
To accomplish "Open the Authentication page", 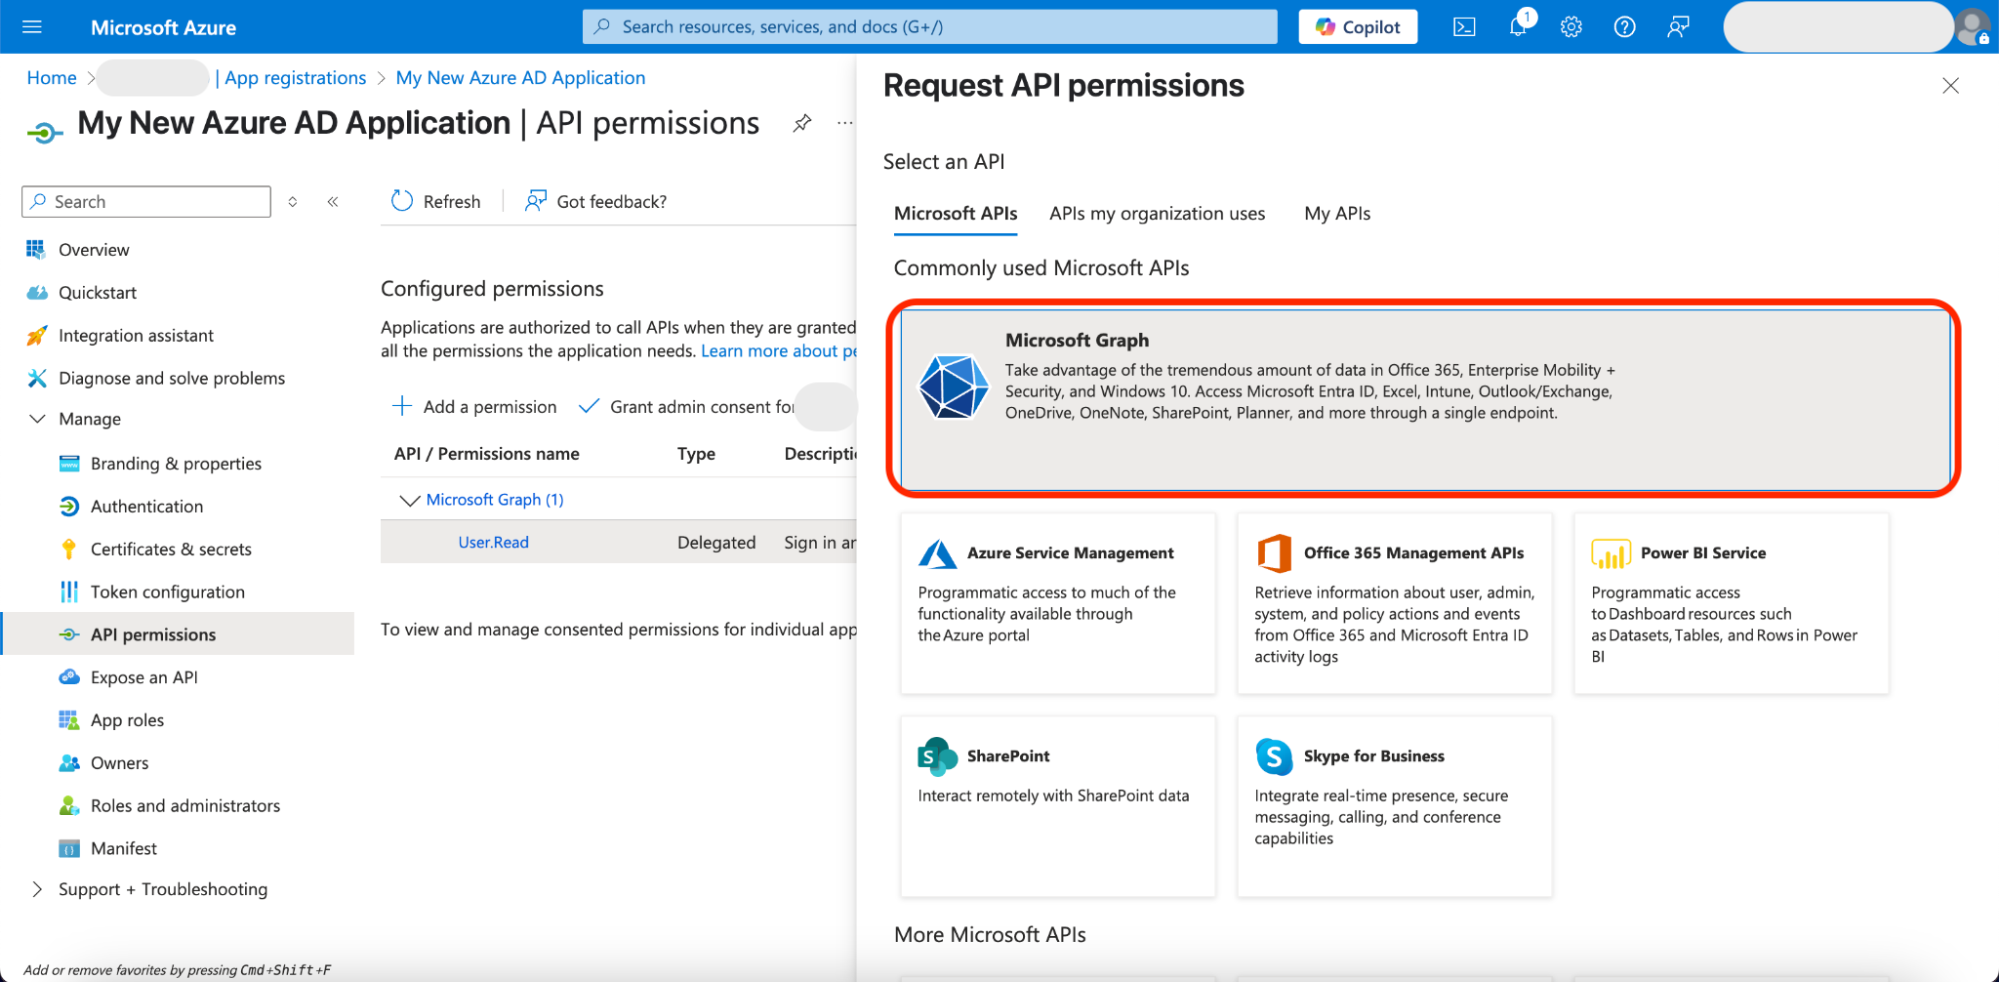I will coord(147,507).
